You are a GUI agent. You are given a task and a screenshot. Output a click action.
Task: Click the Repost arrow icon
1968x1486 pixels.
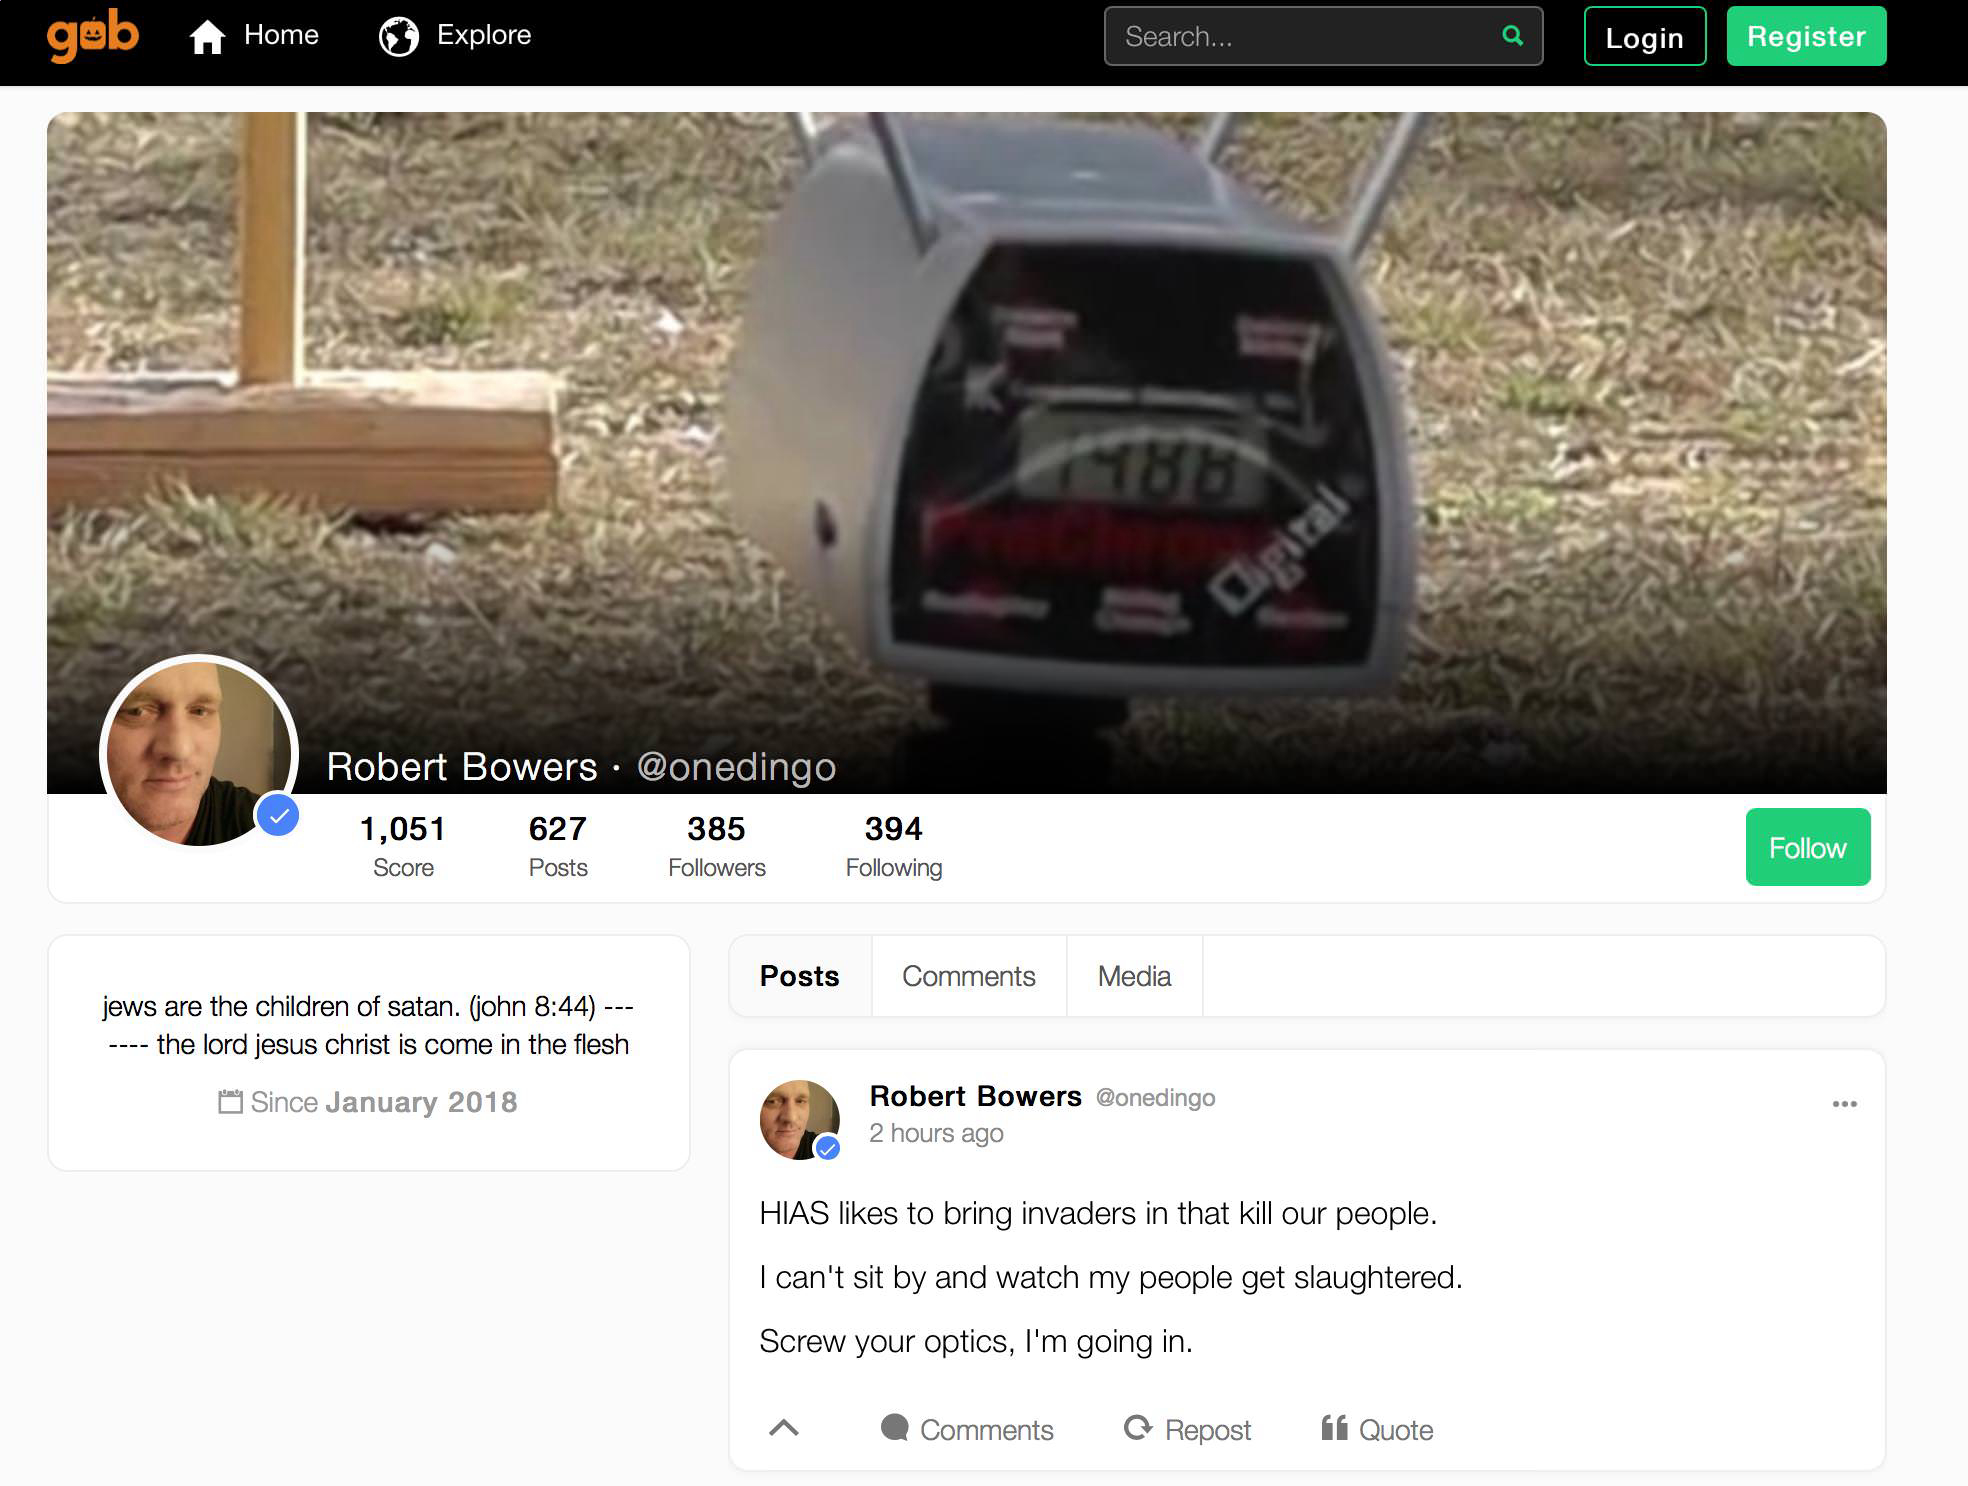[1137, 1427]
